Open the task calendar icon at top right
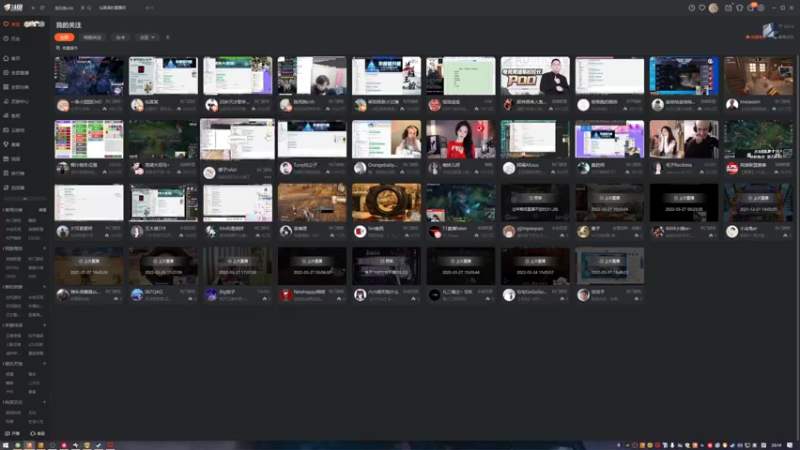This screenshot has width=800, height=450. 728,8
